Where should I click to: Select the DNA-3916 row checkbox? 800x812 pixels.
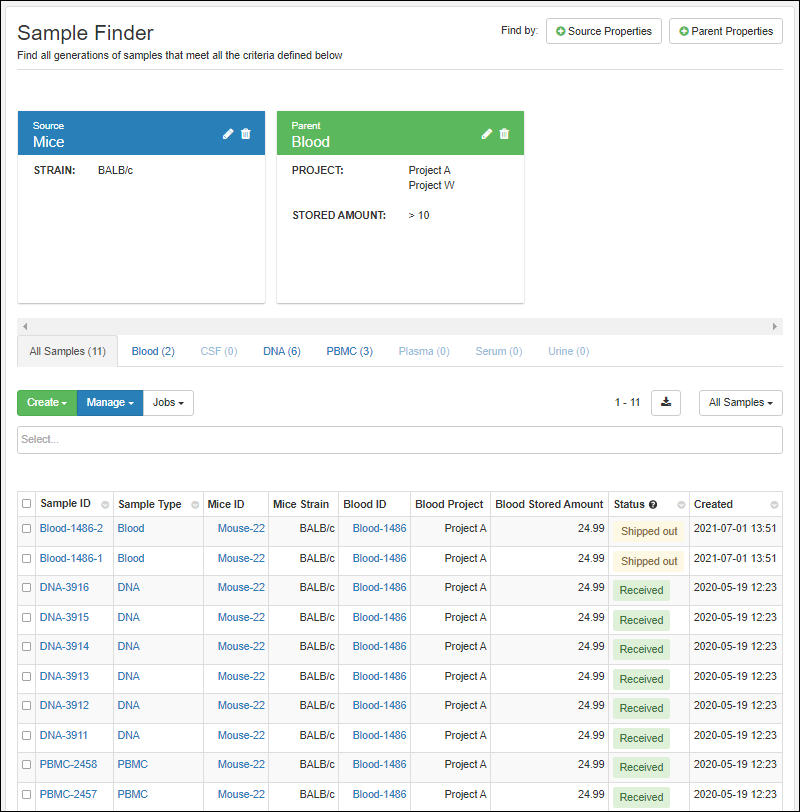(27, 588)
